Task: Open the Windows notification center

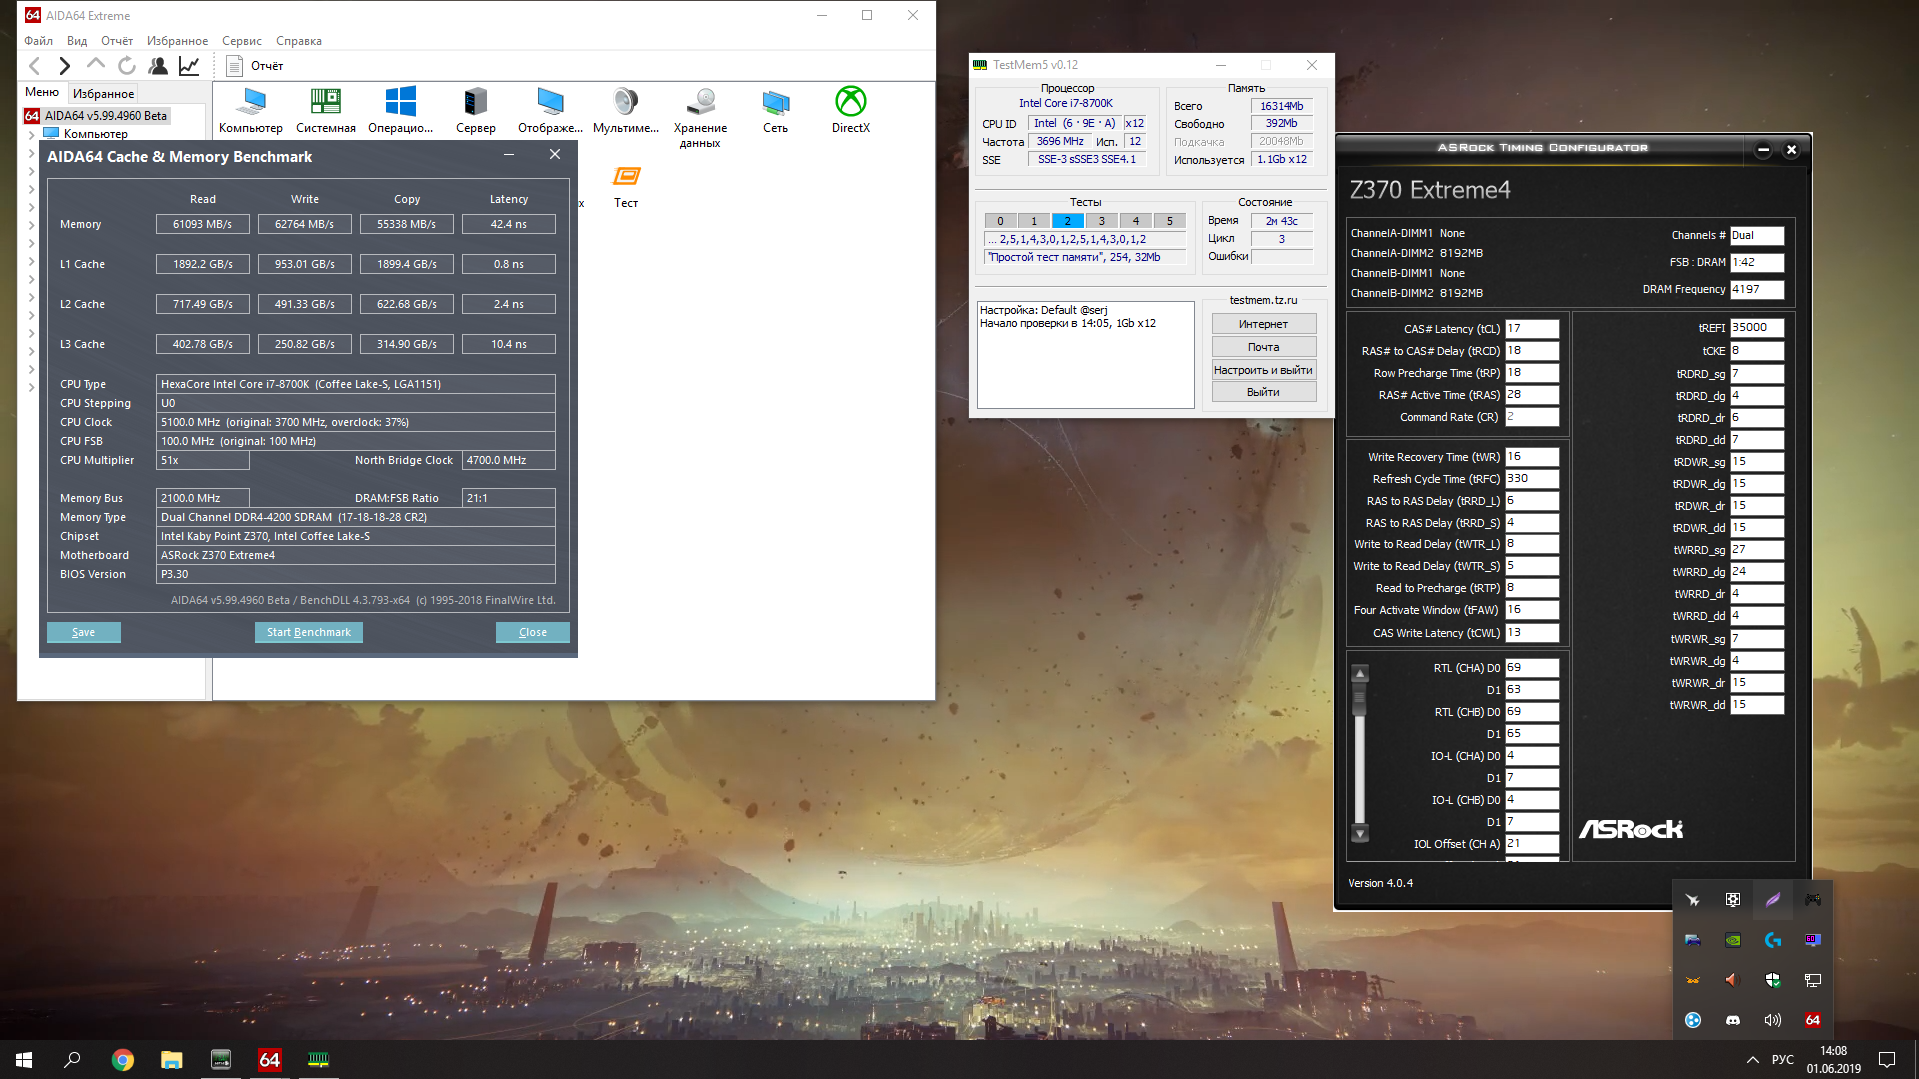Action: click(1887, 1060)
